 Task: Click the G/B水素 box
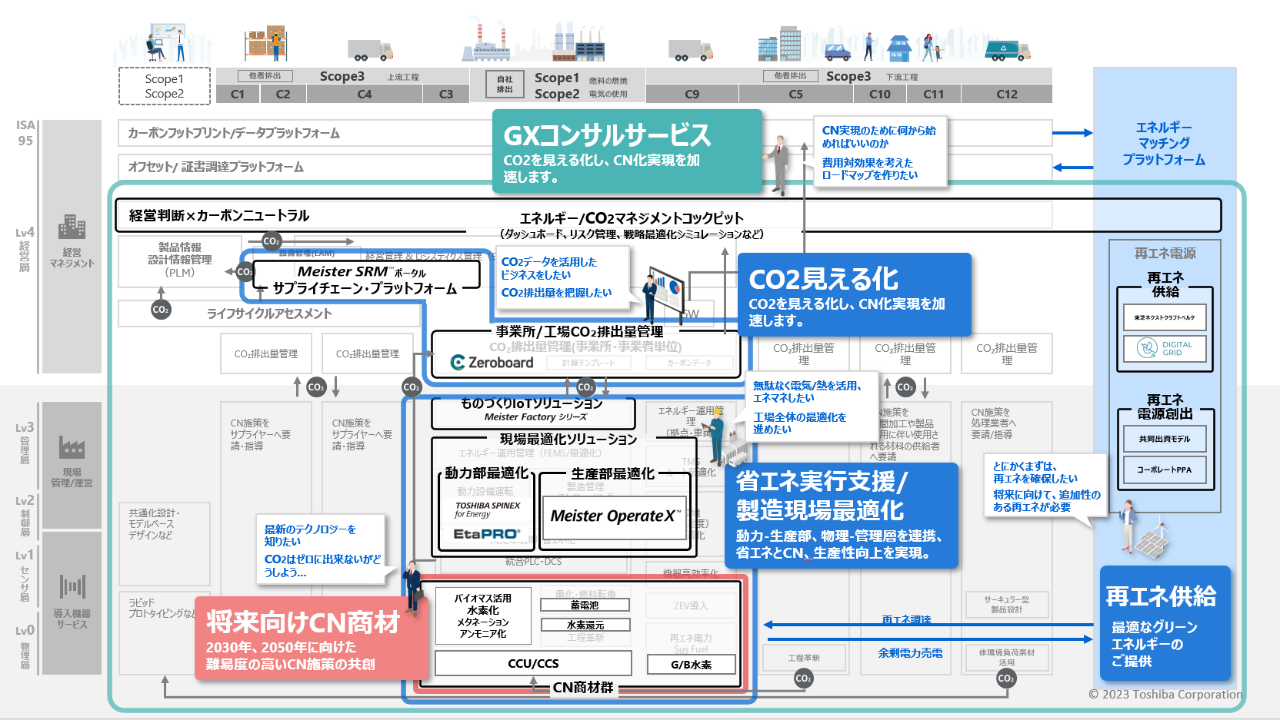coord(689,663)
